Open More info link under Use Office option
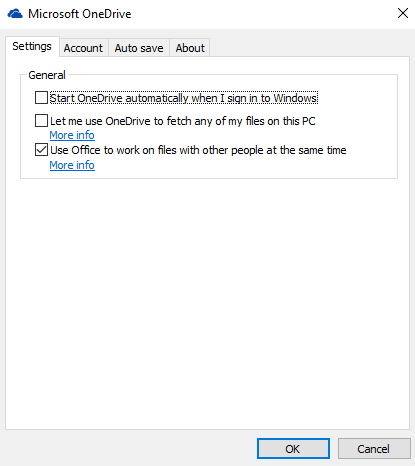Screen dimensions: 415x466 click(x=72, y=165)
